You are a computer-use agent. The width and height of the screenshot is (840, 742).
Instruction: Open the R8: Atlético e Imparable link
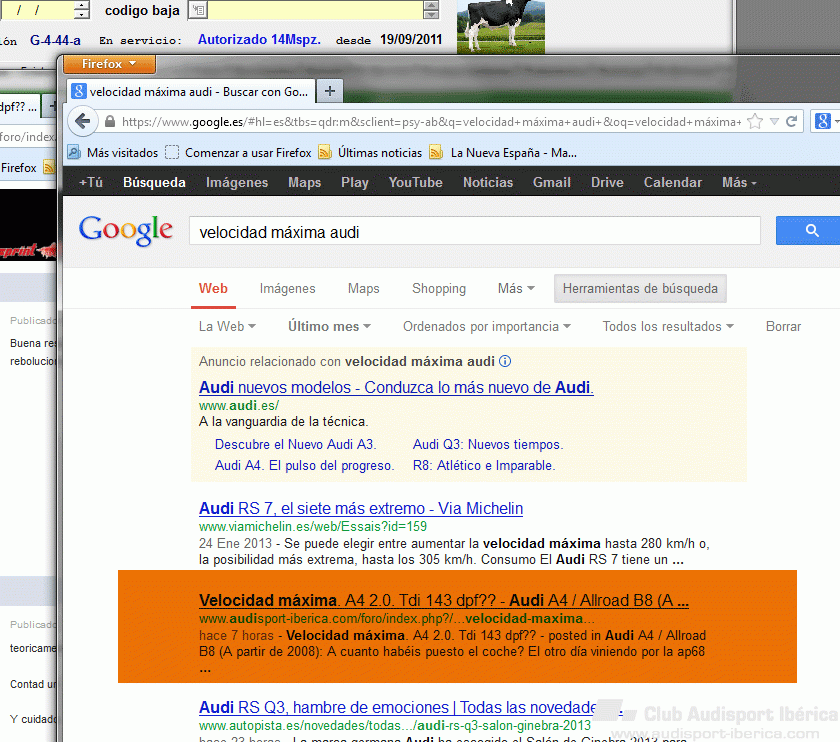484,466
